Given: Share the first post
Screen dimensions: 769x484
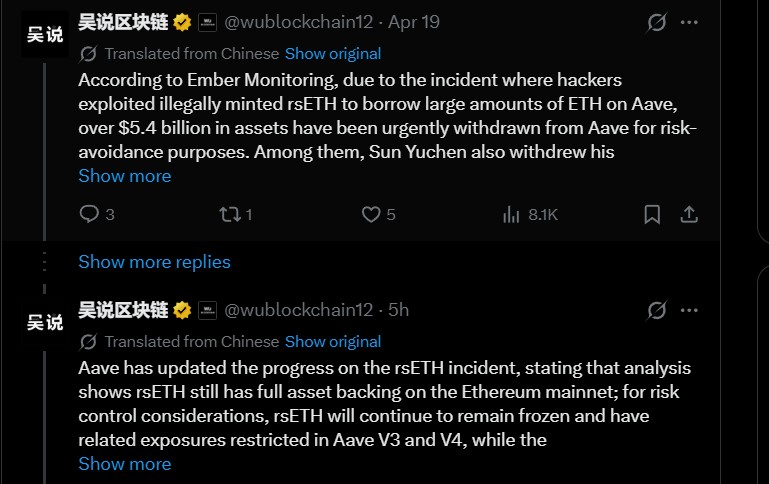Looking at the screenshot, I should pyautogui.click(x=689, y=214).
